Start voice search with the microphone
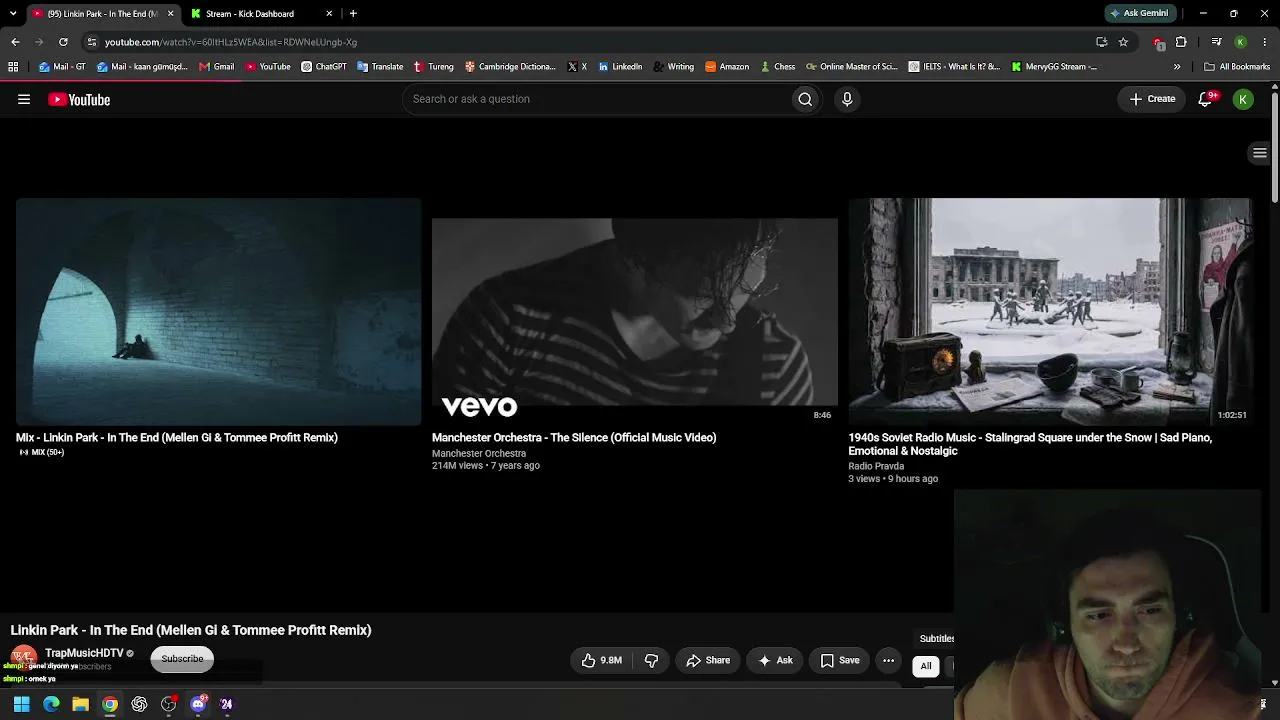Viewport: 1280px width, 720px height. (x=847, y=99)
